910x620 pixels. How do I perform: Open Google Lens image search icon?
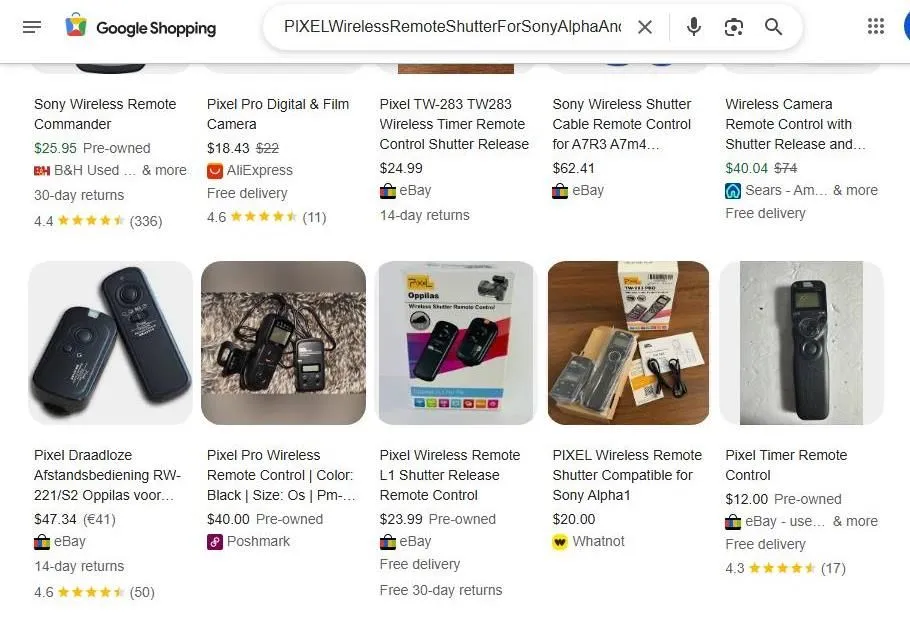pos(734,27)
